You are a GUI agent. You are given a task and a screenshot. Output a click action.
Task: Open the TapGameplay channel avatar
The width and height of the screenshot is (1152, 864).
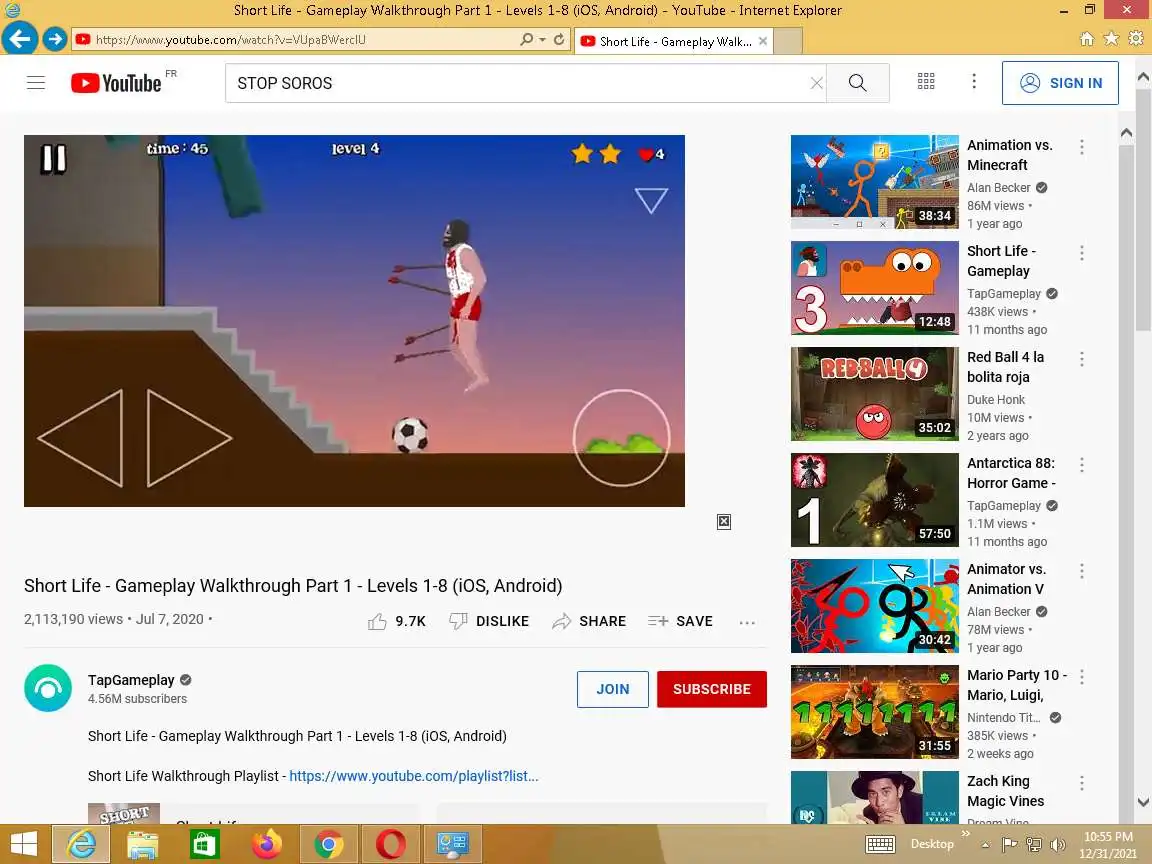(x=48, y=688)
